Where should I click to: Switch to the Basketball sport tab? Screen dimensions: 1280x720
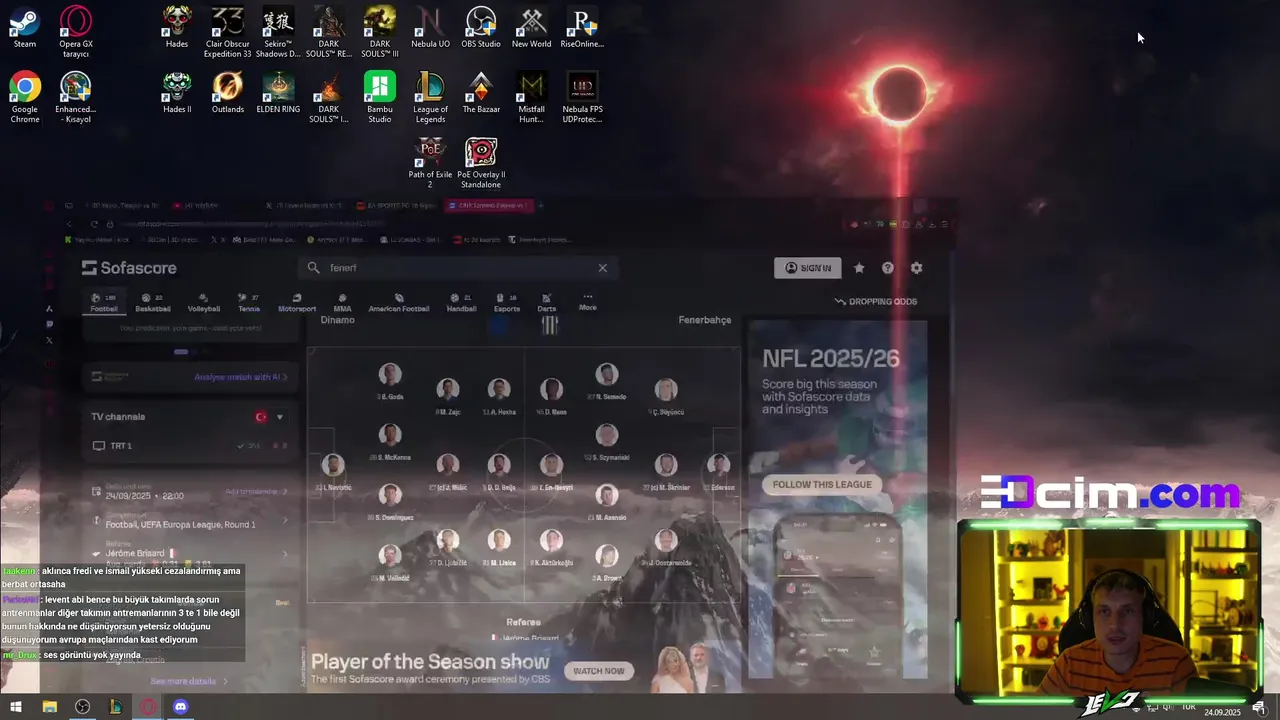pos(153,303)
